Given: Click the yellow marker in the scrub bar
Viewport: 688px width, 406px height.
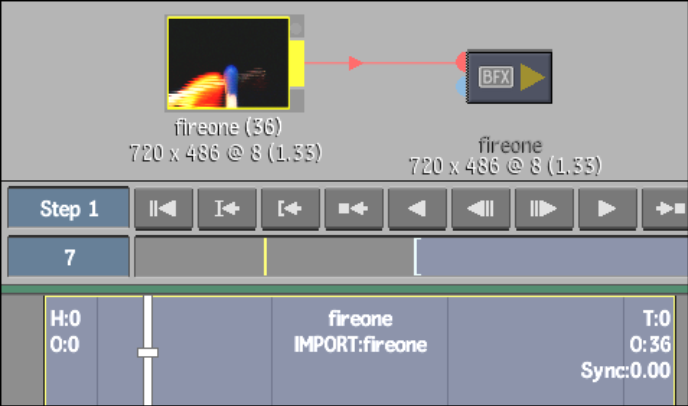Looking at the screenshot, I should tap(265, 257).
